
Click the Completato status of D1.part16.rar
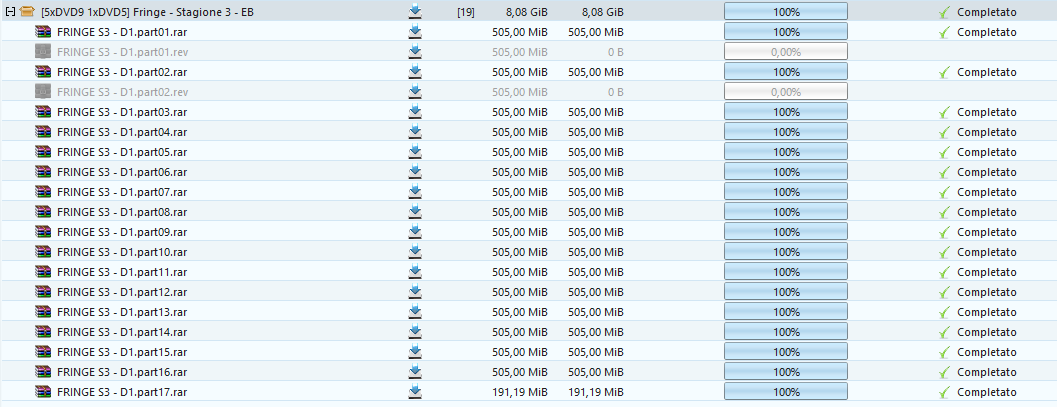(x=987, y=372)
